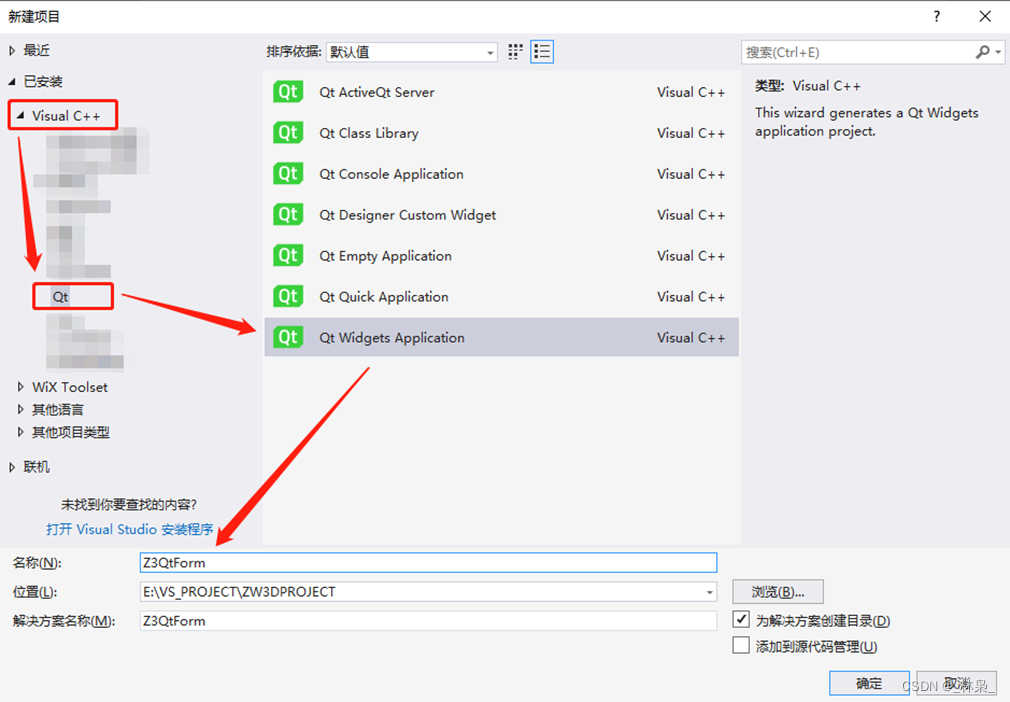Expand the WiX Toolset node
The image size is (1010, 702).
pyautogui.click(x=21, y=387)
